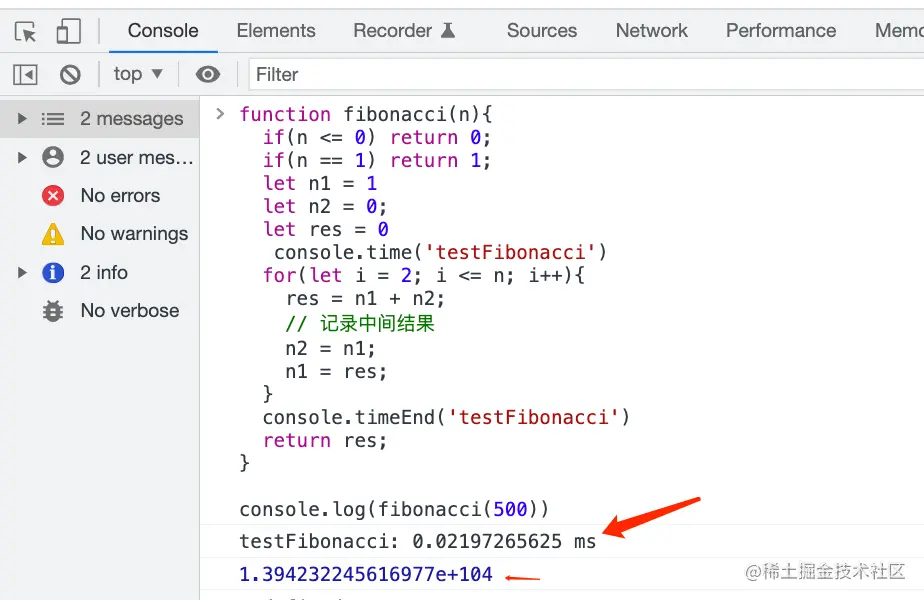
Task: Click the Recorder flask icon
Action: 448,30
